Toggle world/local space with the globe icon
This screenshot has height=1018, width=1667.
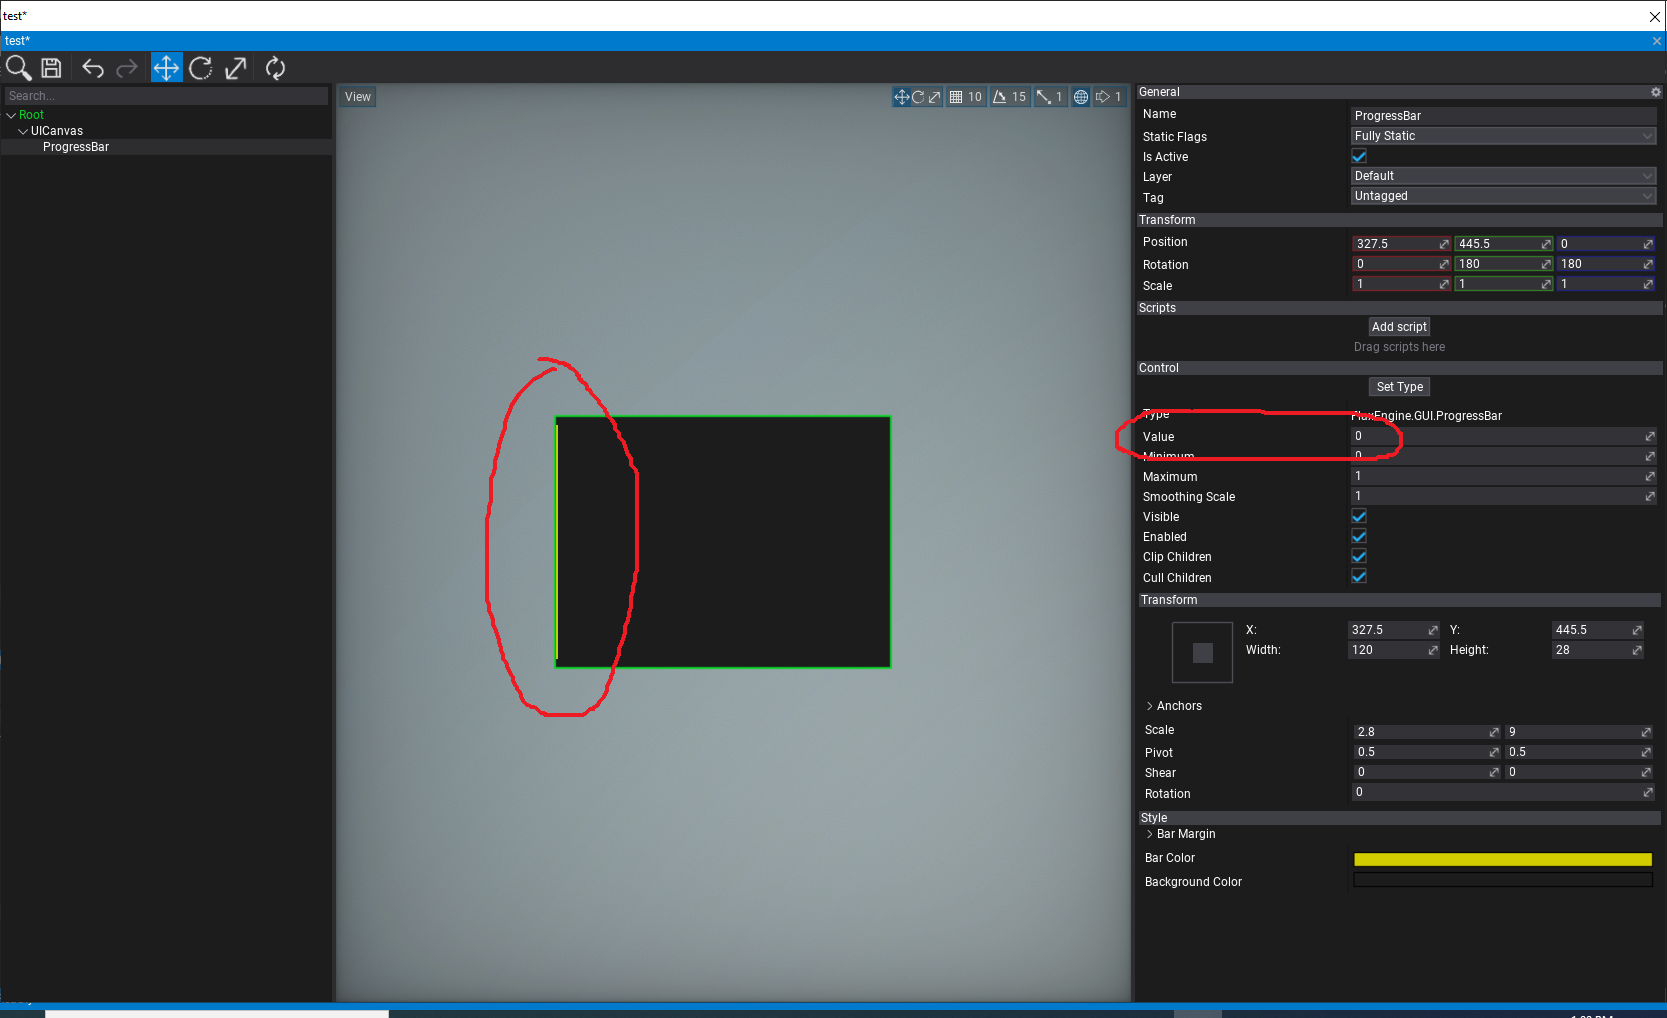(x=1080, y=96)
